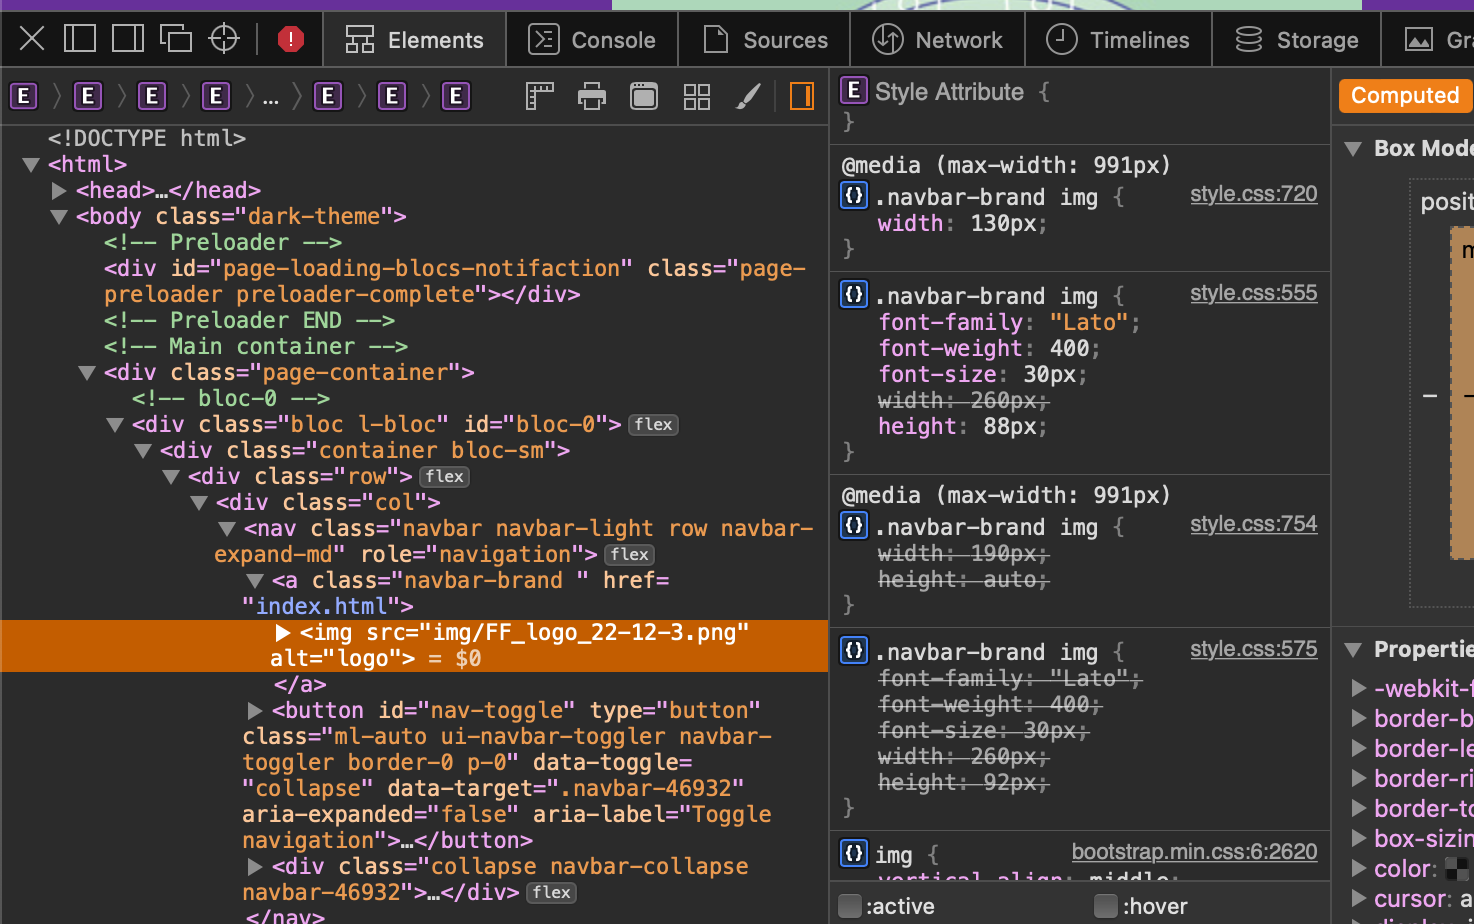This screenshot has height=924, width=1474.
Task: Enable the :hover pseudo-class checkbox
Action: coord(1105,906)
